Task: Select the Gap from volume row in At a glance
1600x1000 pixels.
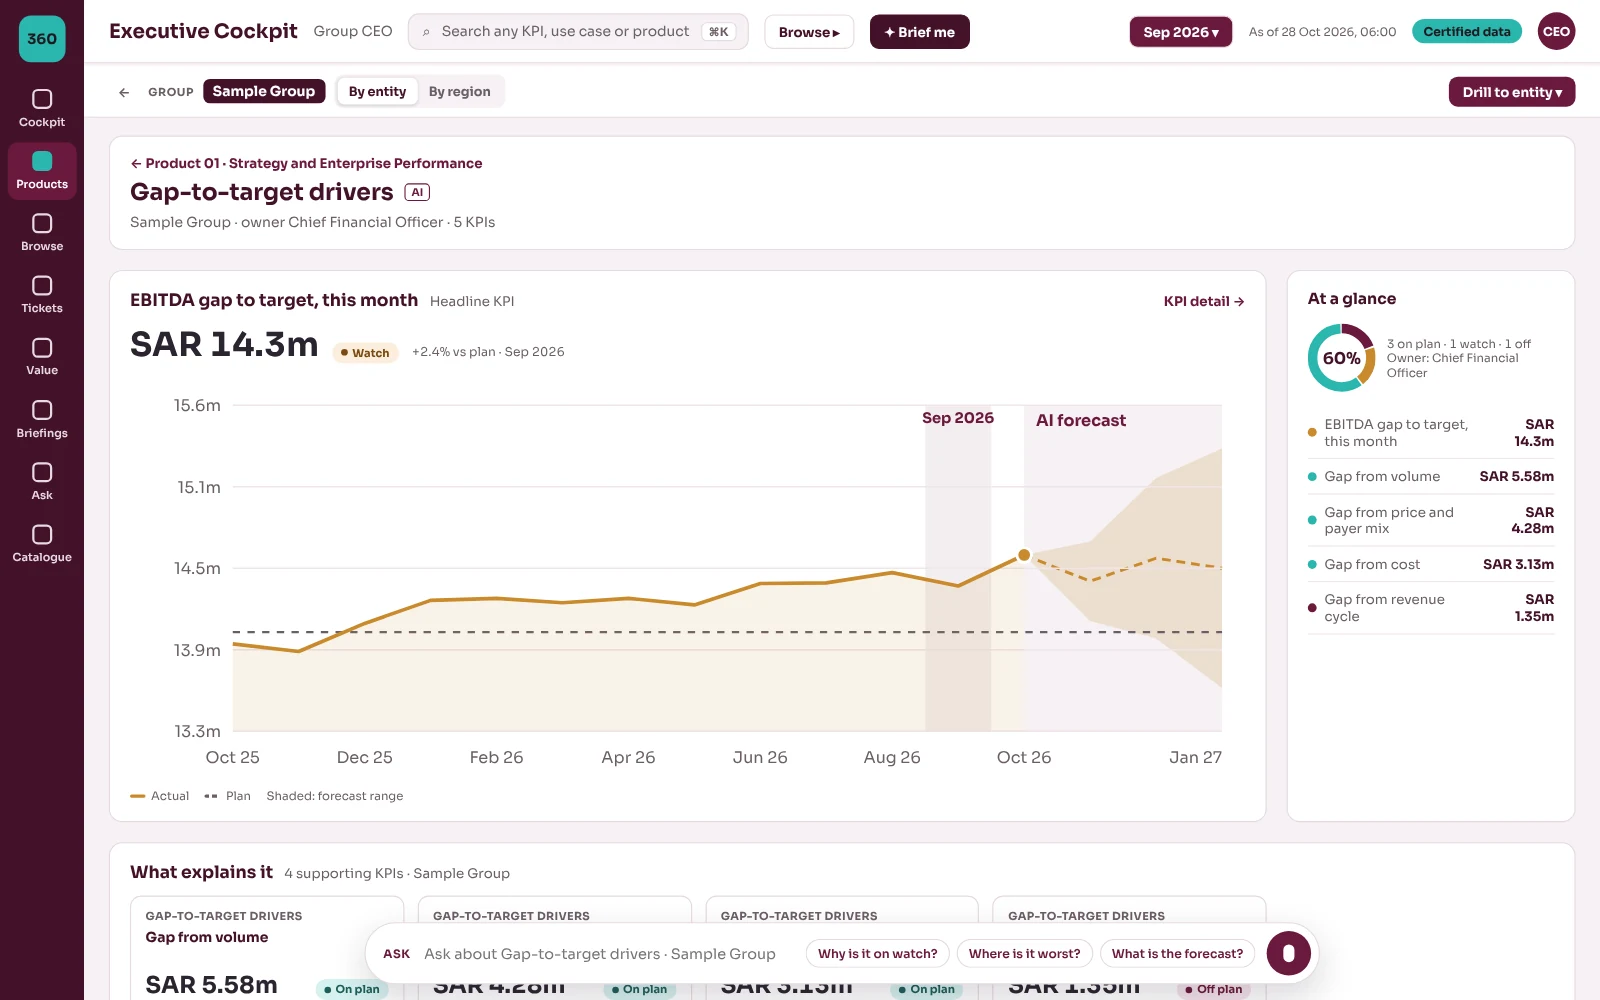Action: tap(1431, 477)
